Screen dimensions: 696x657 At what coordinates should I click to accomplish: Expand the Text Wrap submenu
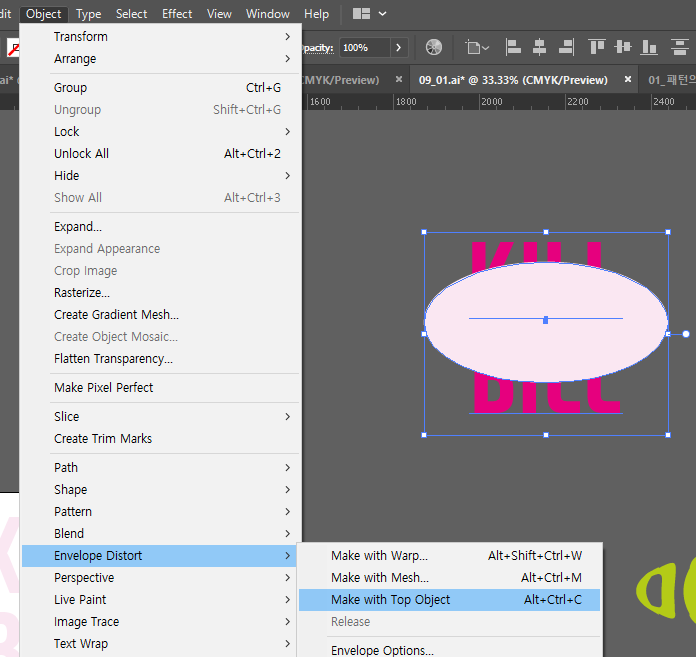pyautogui.click(x=160, y=644)
